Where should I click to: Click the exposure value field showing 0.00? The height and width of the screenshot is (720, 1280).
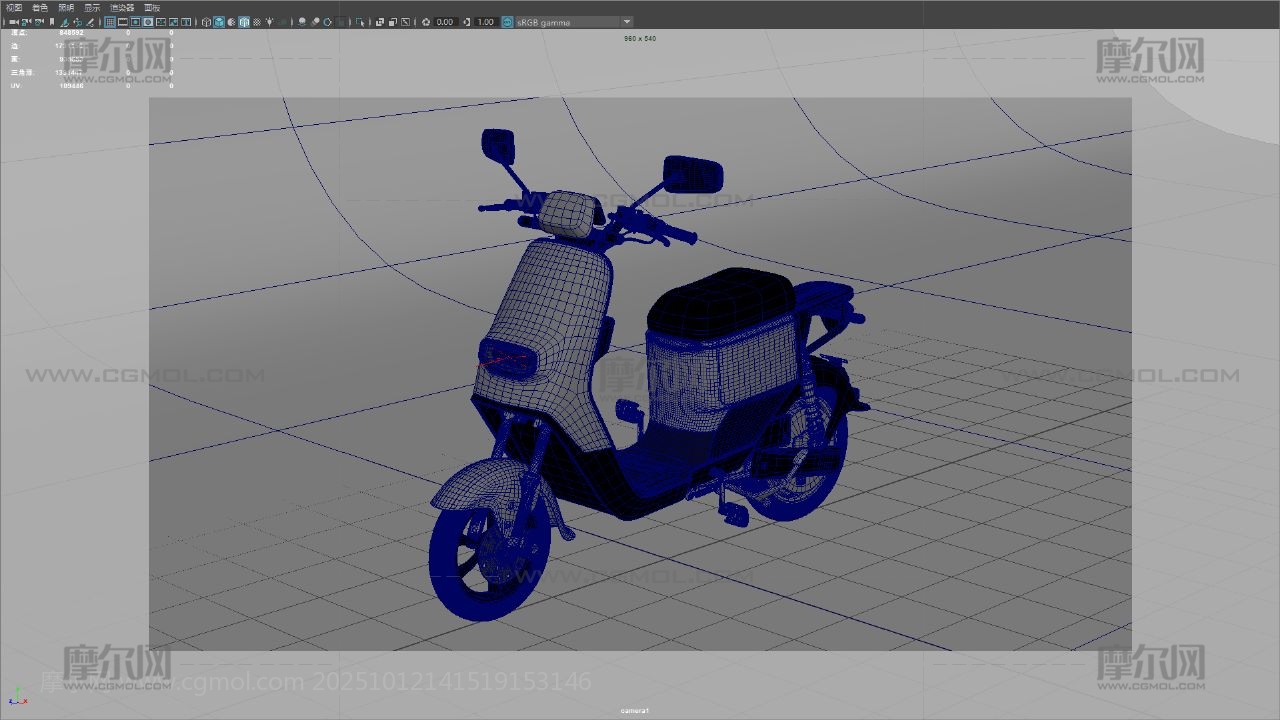[445, 22]
